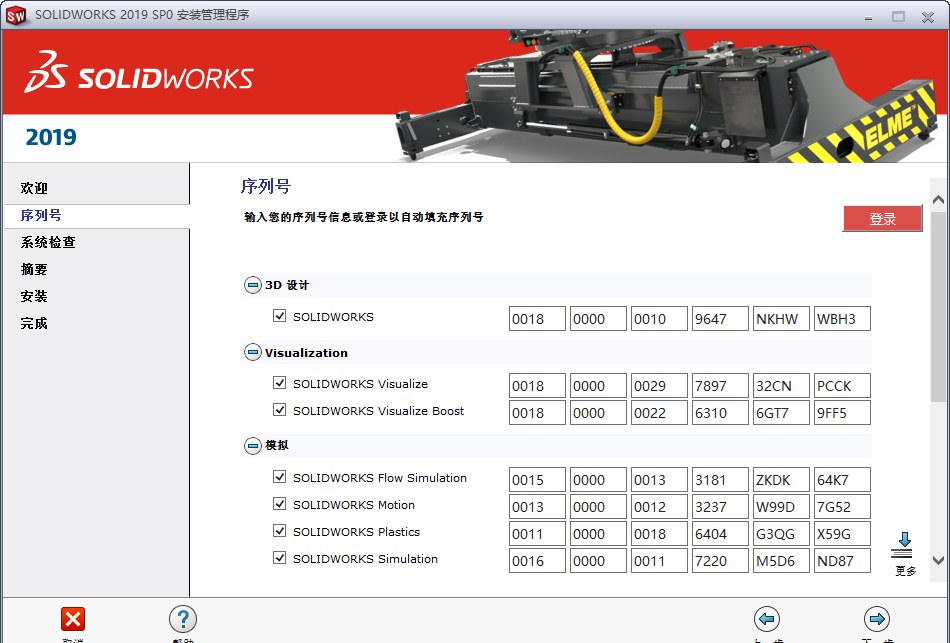Click Simulation serial field containing 7220
The image size is (950, 643).
click(x=720, y=561)
